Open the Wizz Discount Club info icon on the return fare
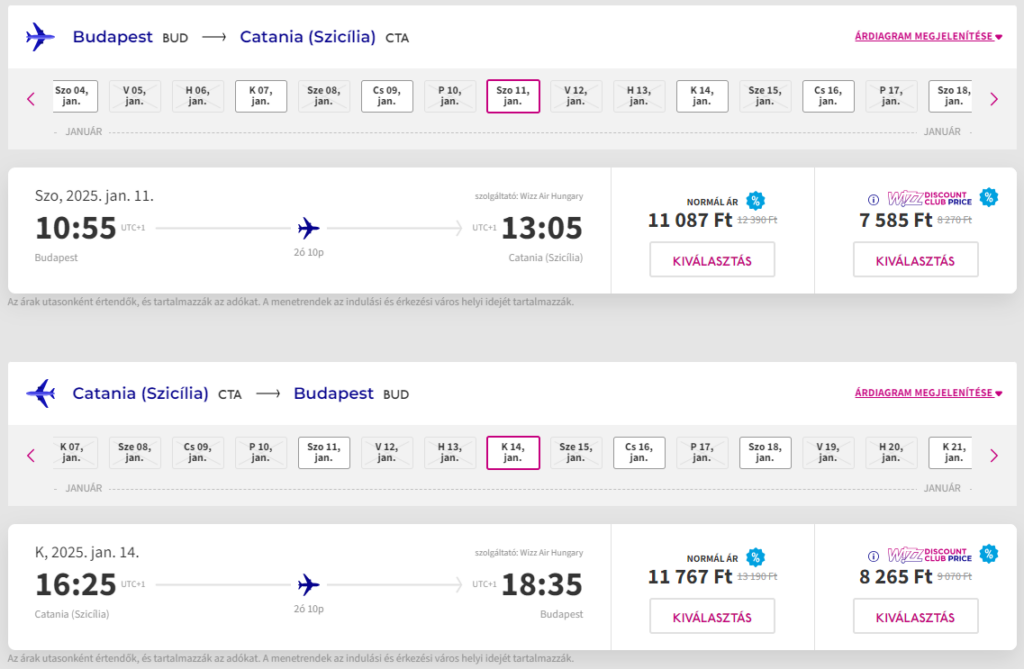 click(873, 557)
